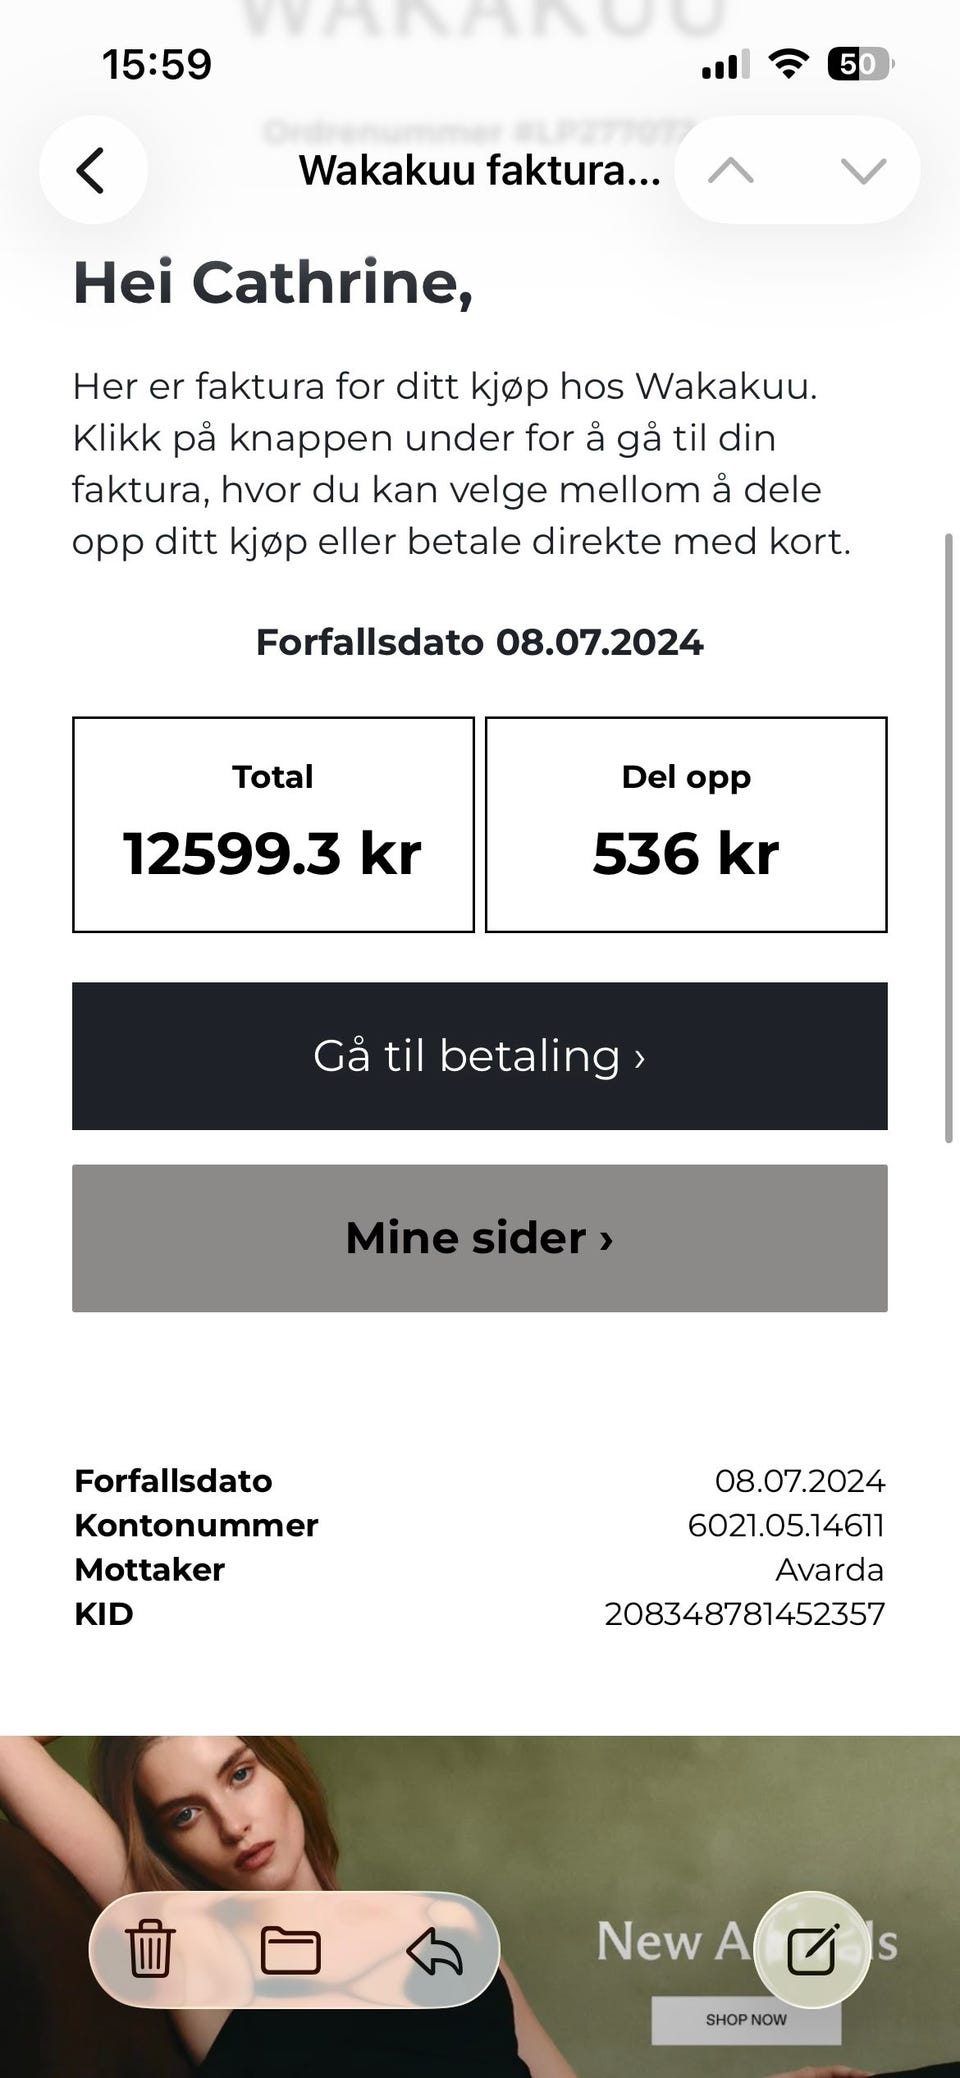
Task: Click the 'SHOP NOW' banner button
Action: pos(746,2020)
